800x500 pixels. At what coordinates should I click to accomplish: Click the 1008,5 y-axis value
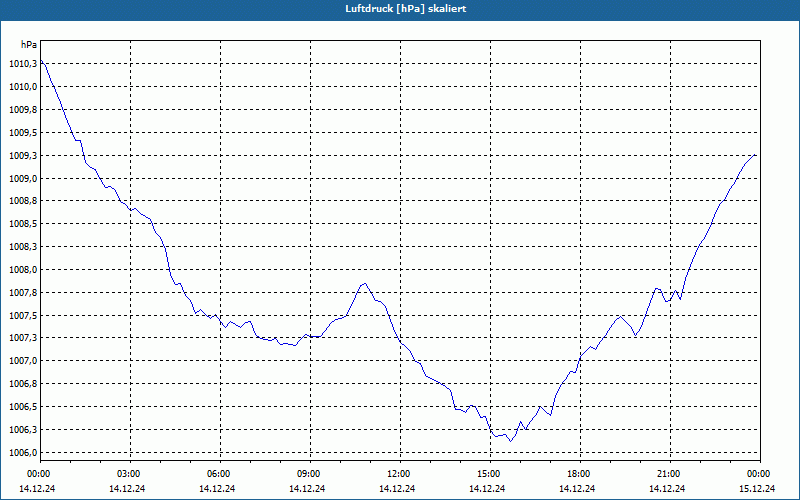(x=23, y=224)
